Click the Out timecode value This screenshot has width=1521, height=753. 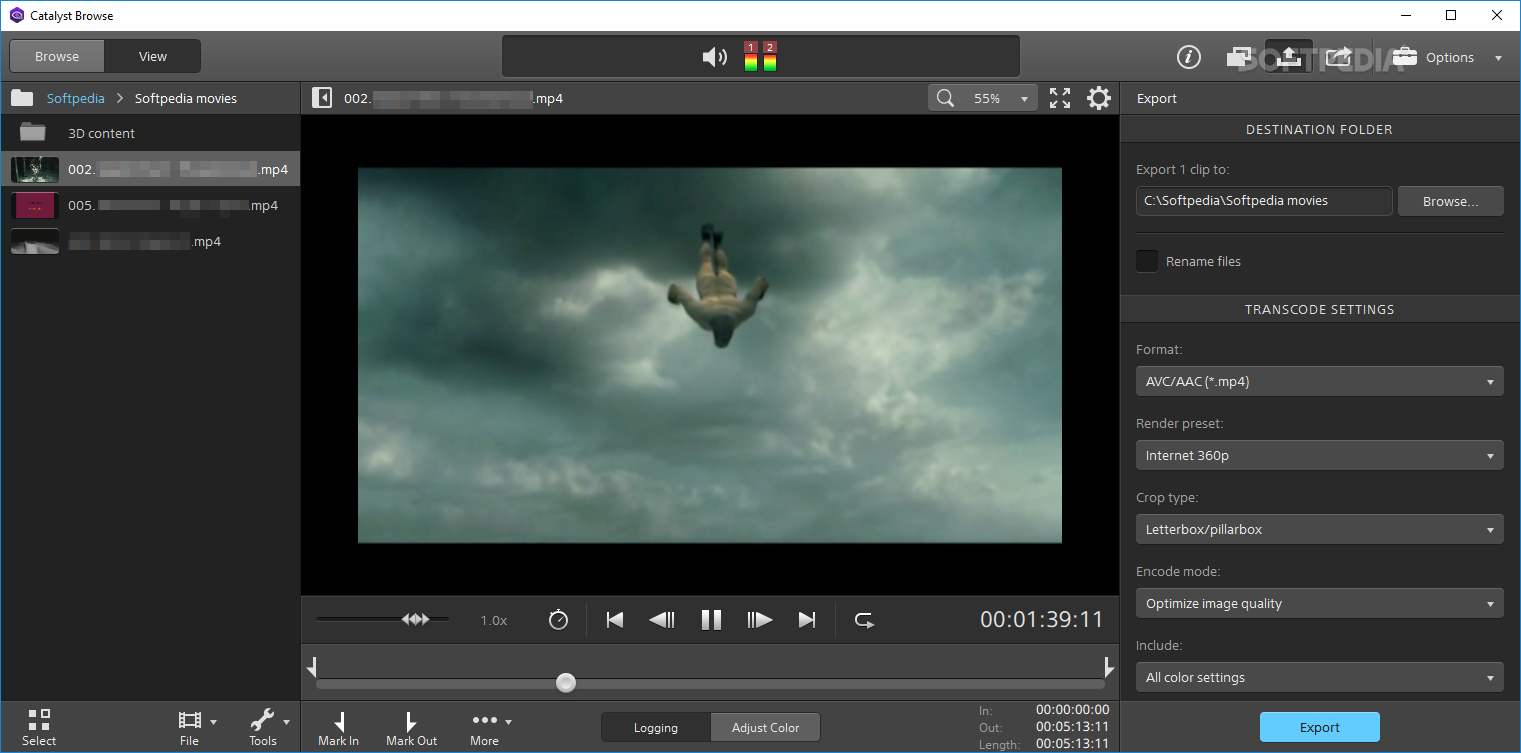pos(1072,726)
